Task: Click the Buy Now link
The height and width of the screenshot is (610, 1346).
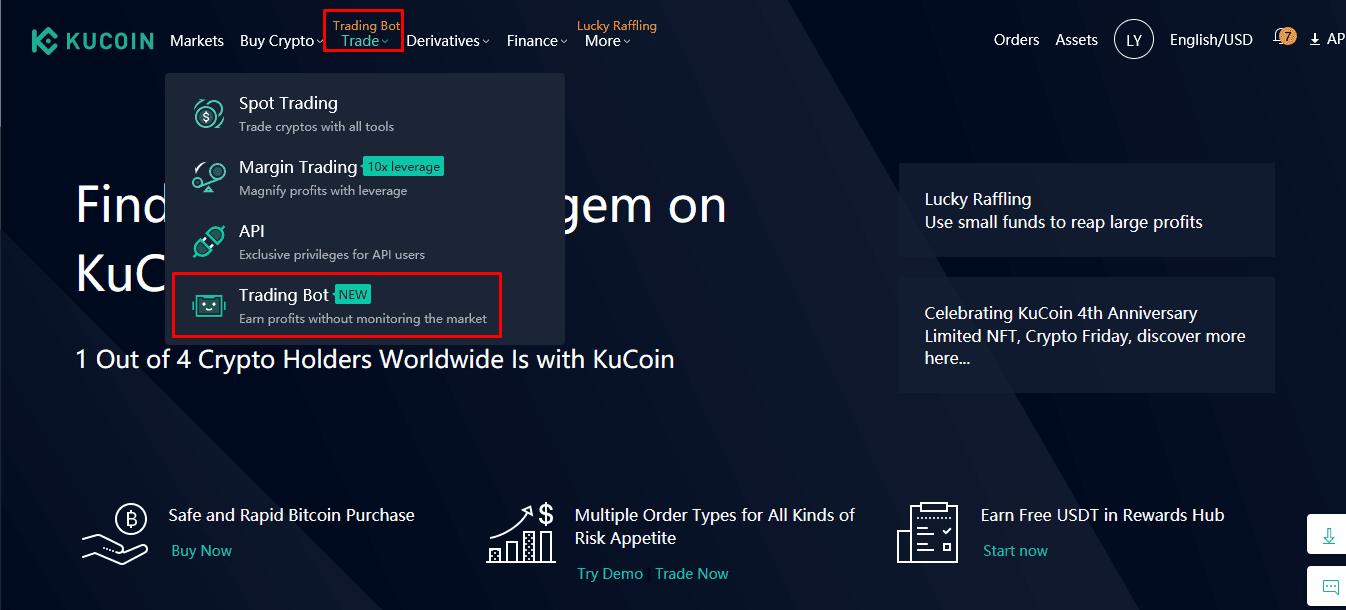Action: 201,551
